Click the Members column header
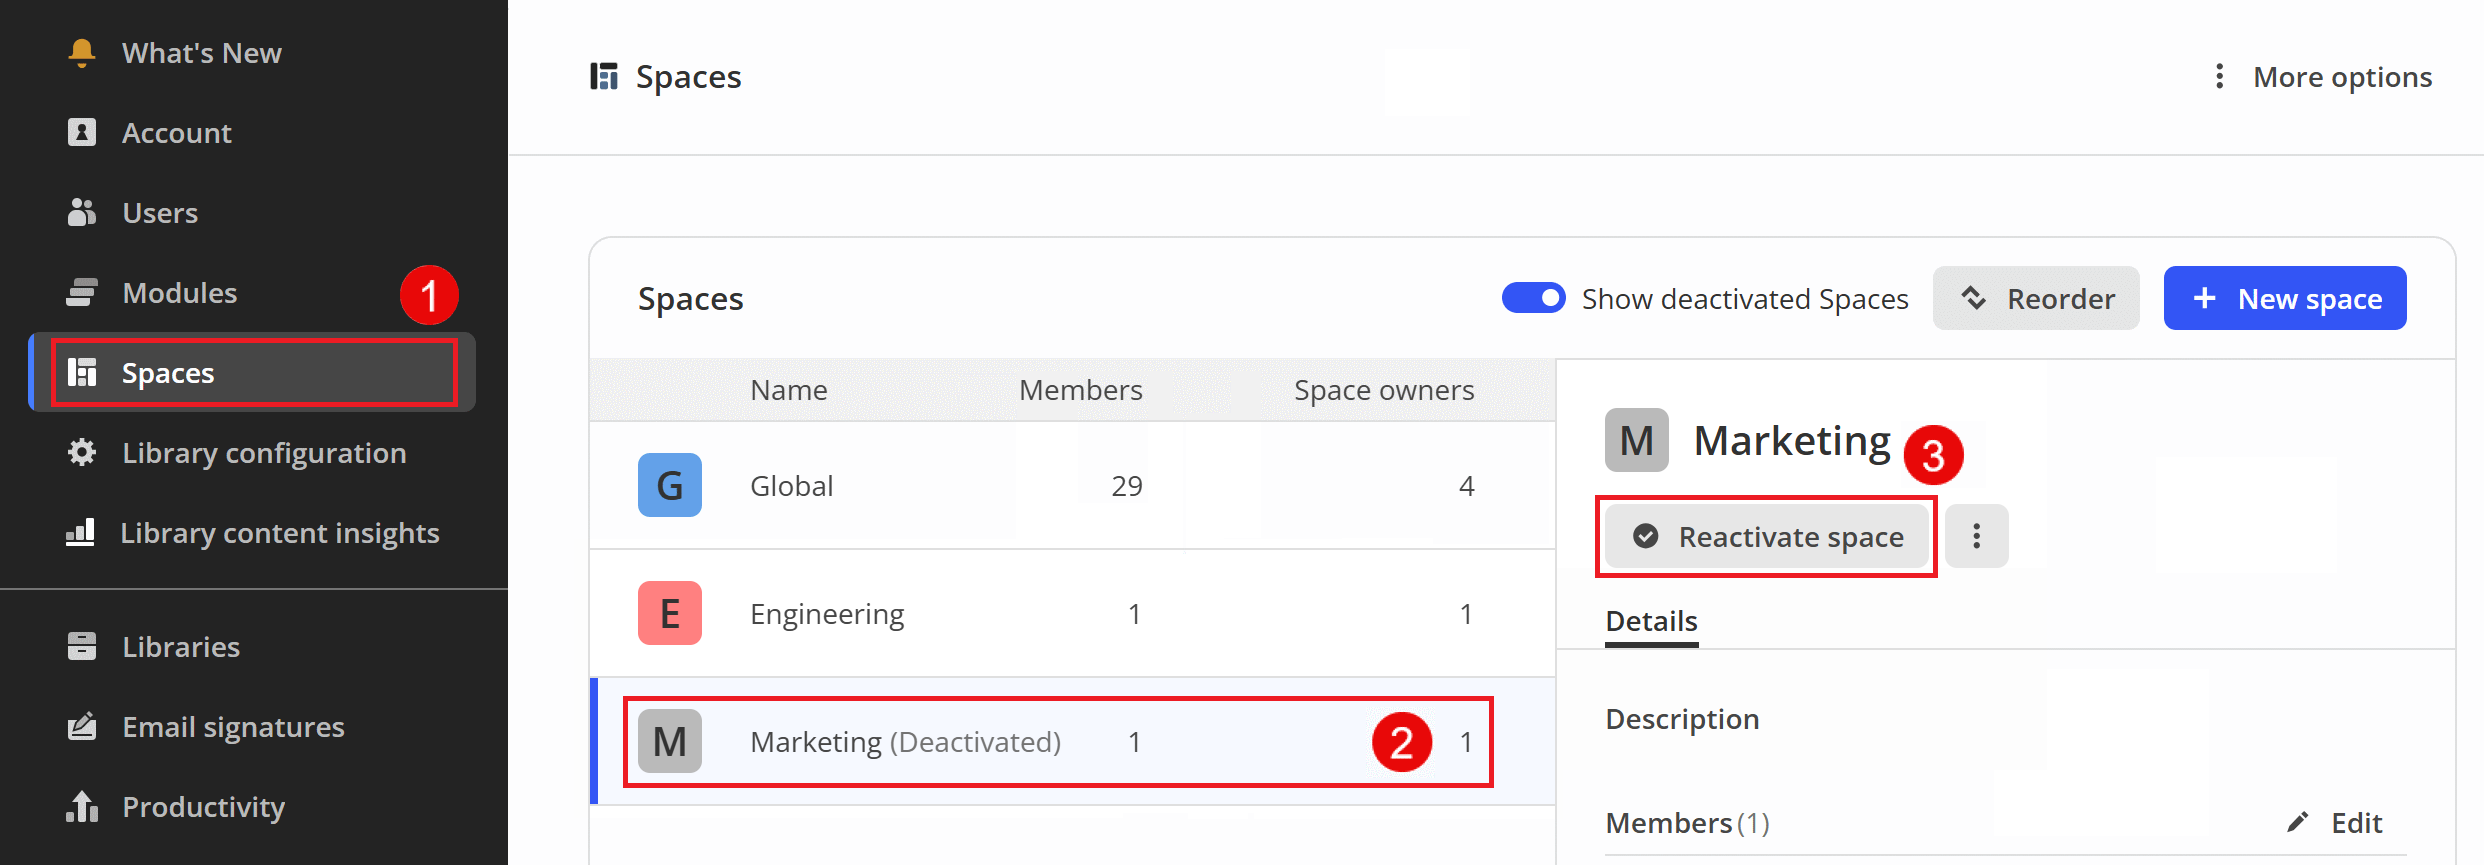The image size is (2484, 865). (1081, 389)
